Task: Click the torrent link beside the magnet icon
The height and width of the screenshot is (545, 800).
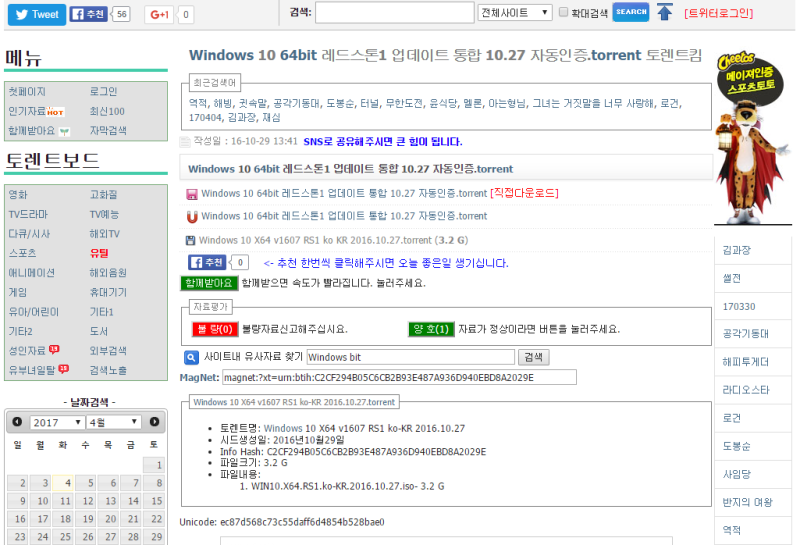Action: (x=344, y=216)
